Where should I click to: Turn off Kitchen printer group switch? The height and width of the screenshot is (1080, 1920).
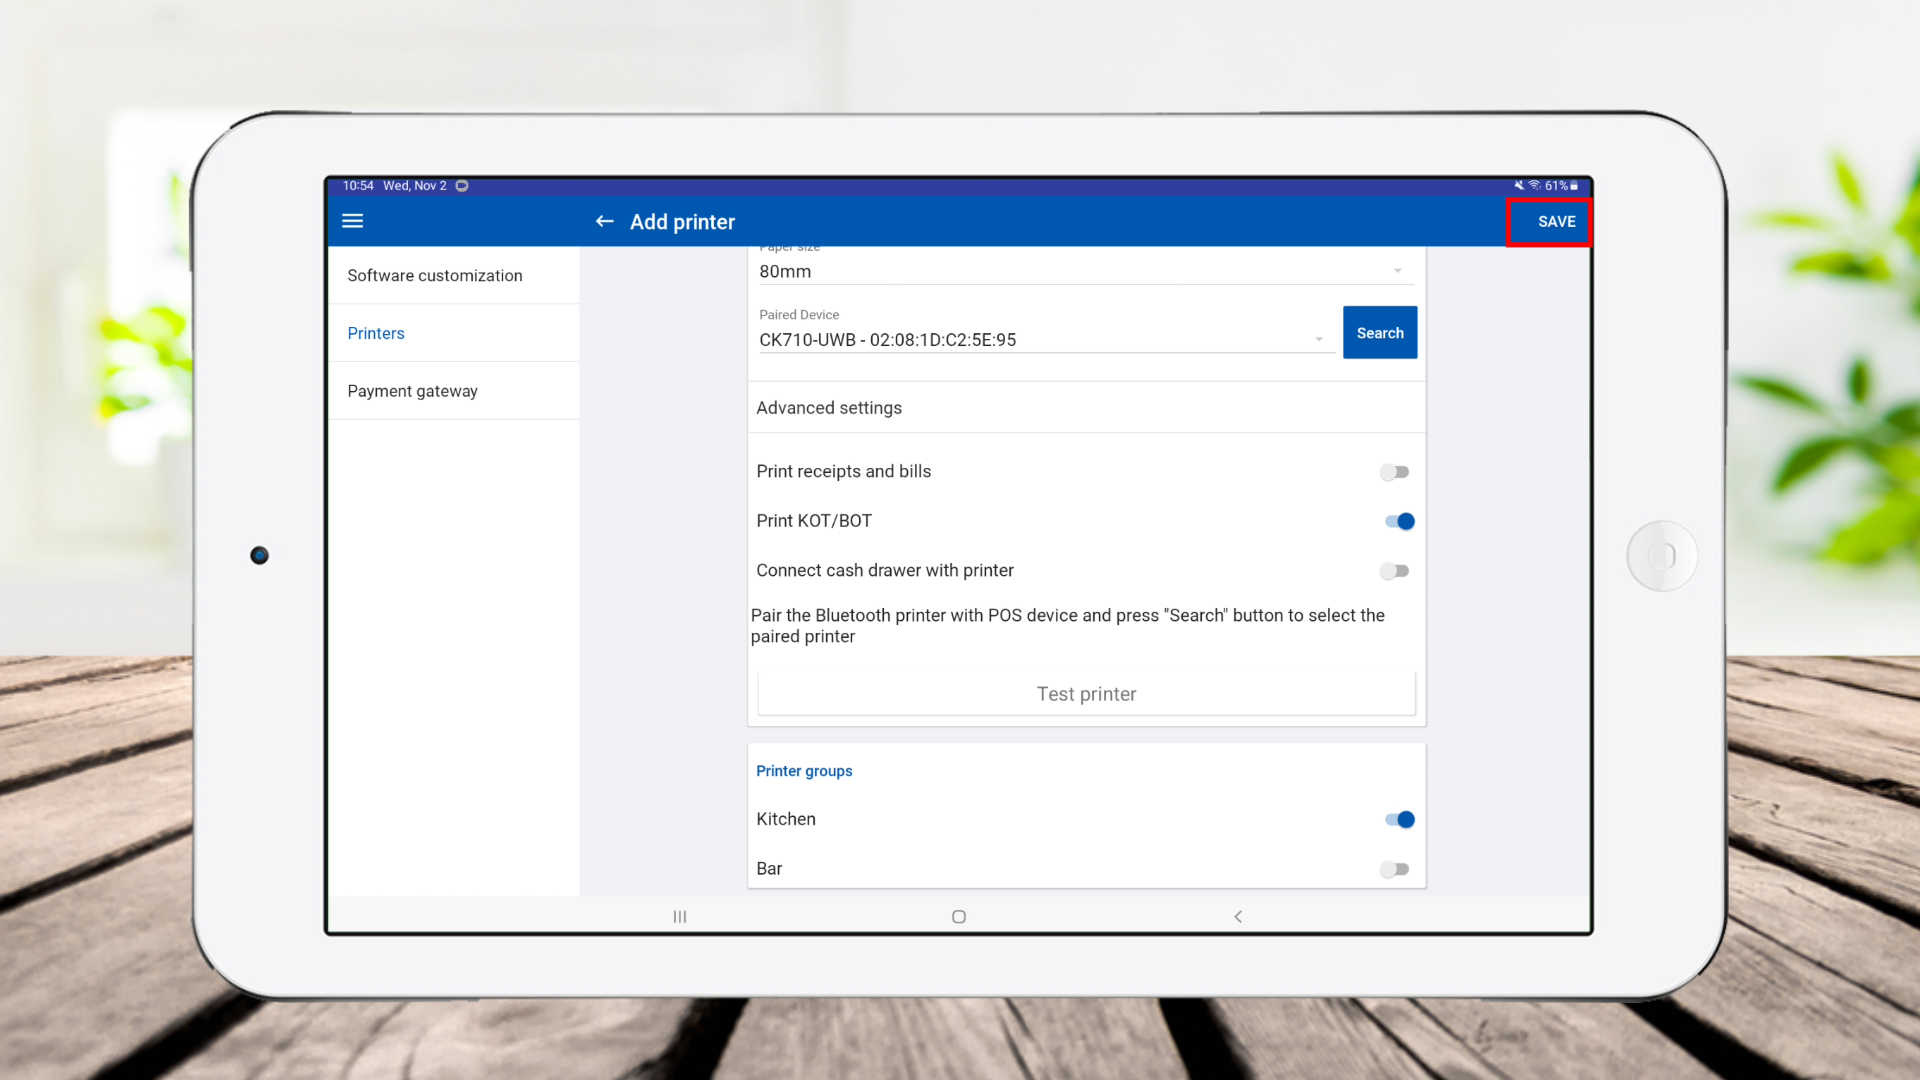tap(1399, 819)
